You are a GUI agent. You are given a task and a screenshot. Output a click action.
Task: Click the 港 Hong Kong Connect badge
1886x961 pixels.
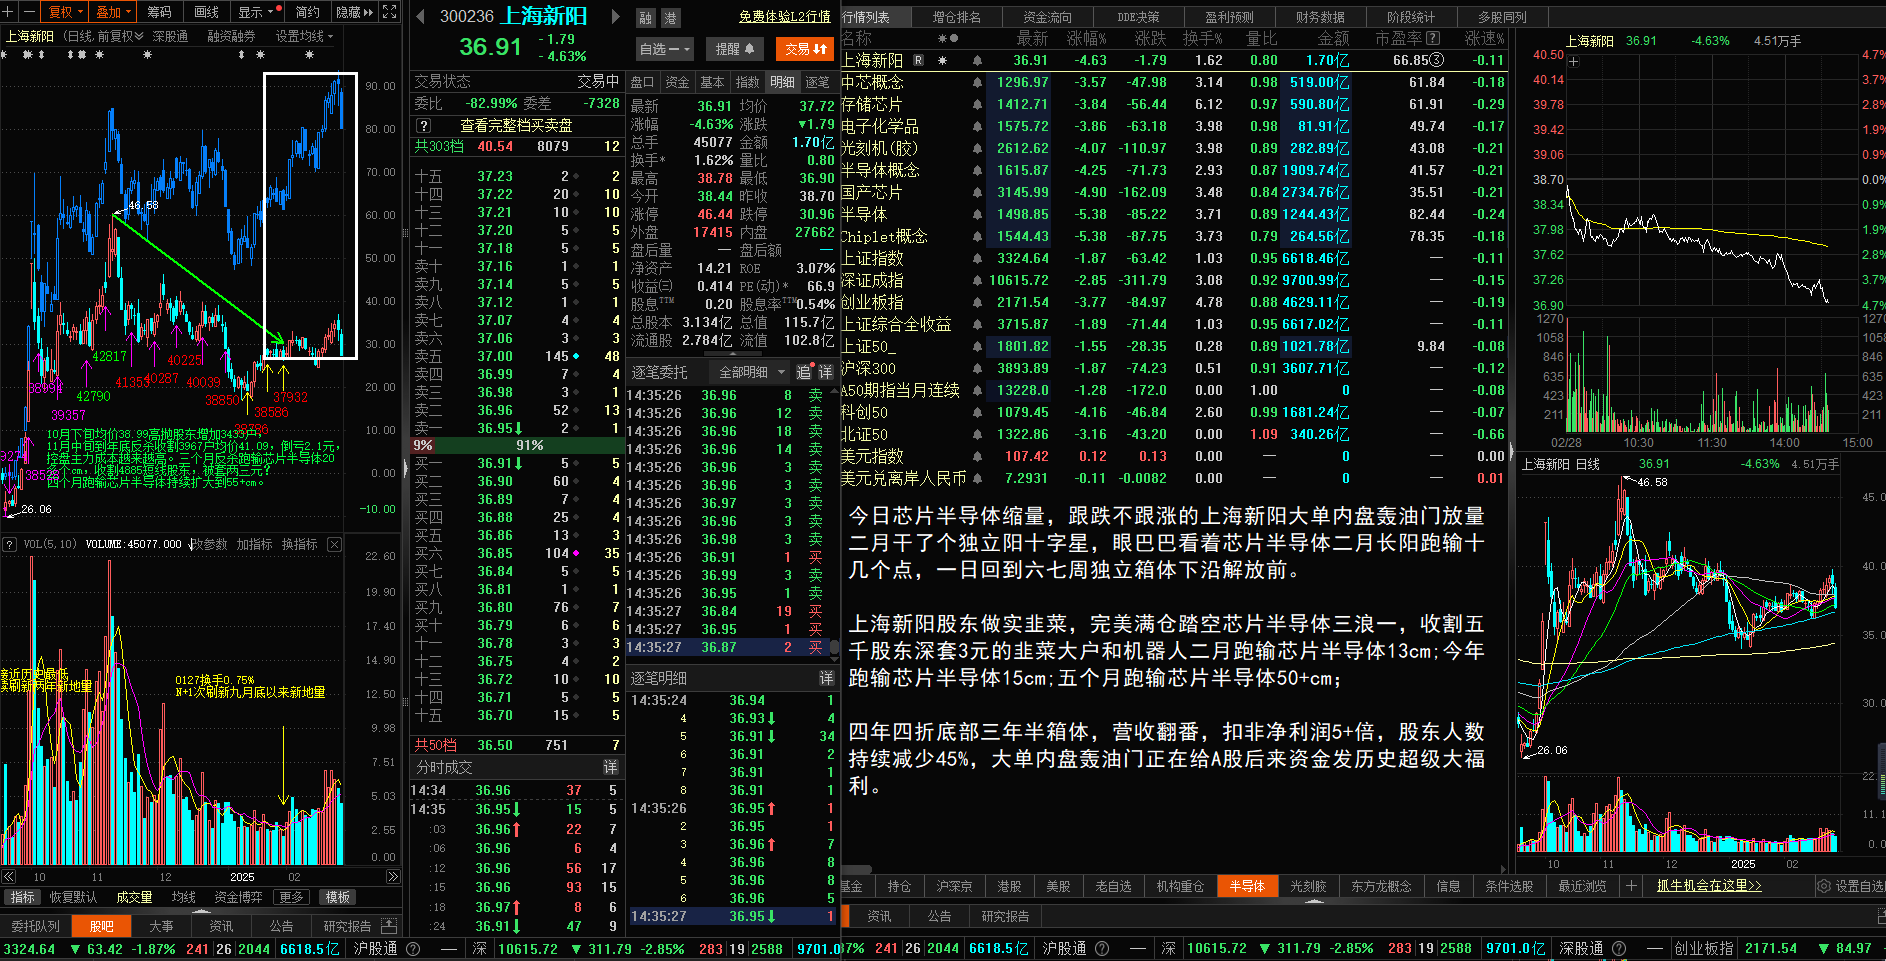(670, 17)
